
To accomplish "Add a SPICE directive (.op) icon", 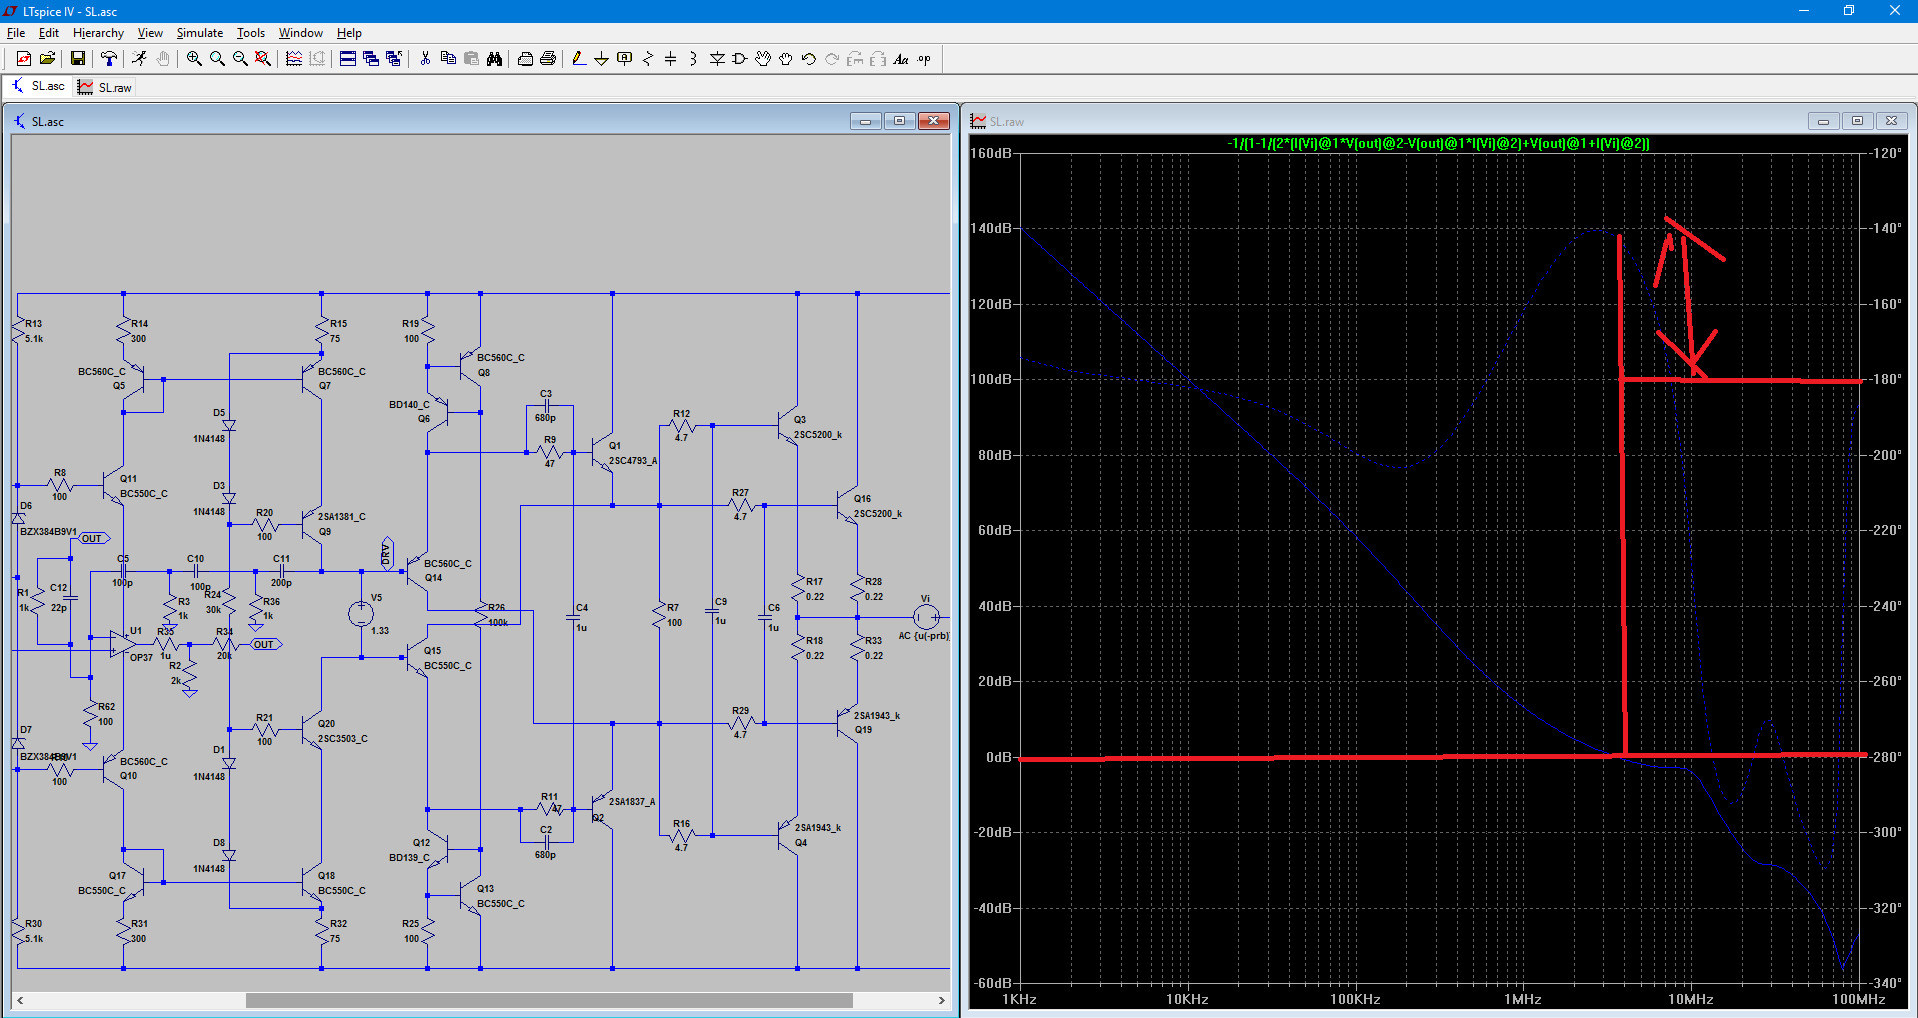I will [x=924, y=59].
